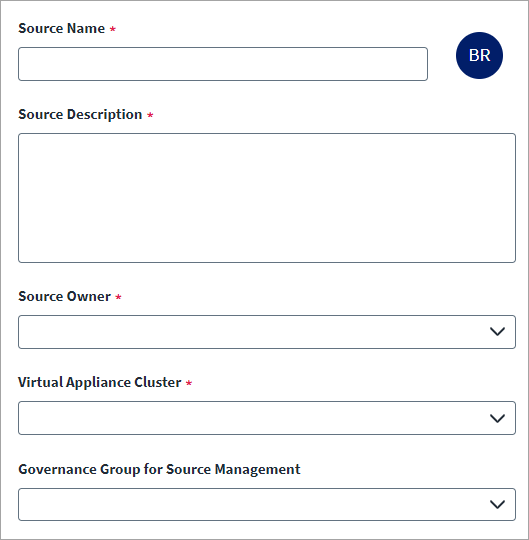Select the empty Source Owner combo box
This screenshot has height=540, width=529.
click(x=267, y=332)
